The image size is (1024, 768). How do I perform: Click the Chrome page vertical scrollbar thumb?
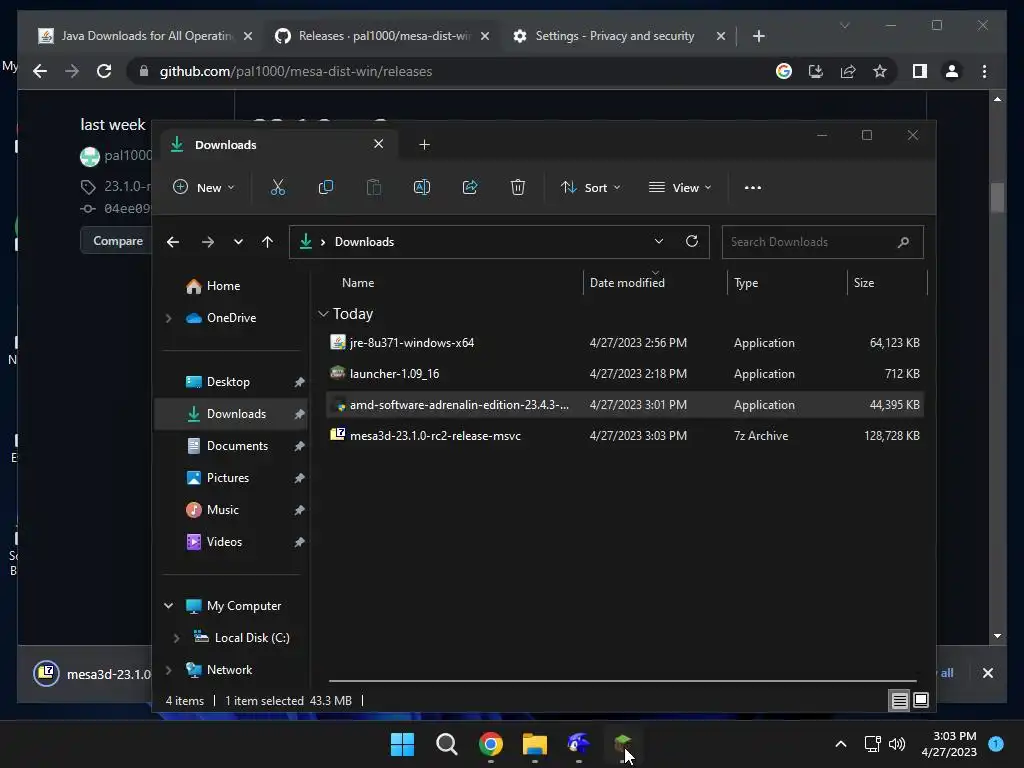pyautogui.click(x=997, y=197)
